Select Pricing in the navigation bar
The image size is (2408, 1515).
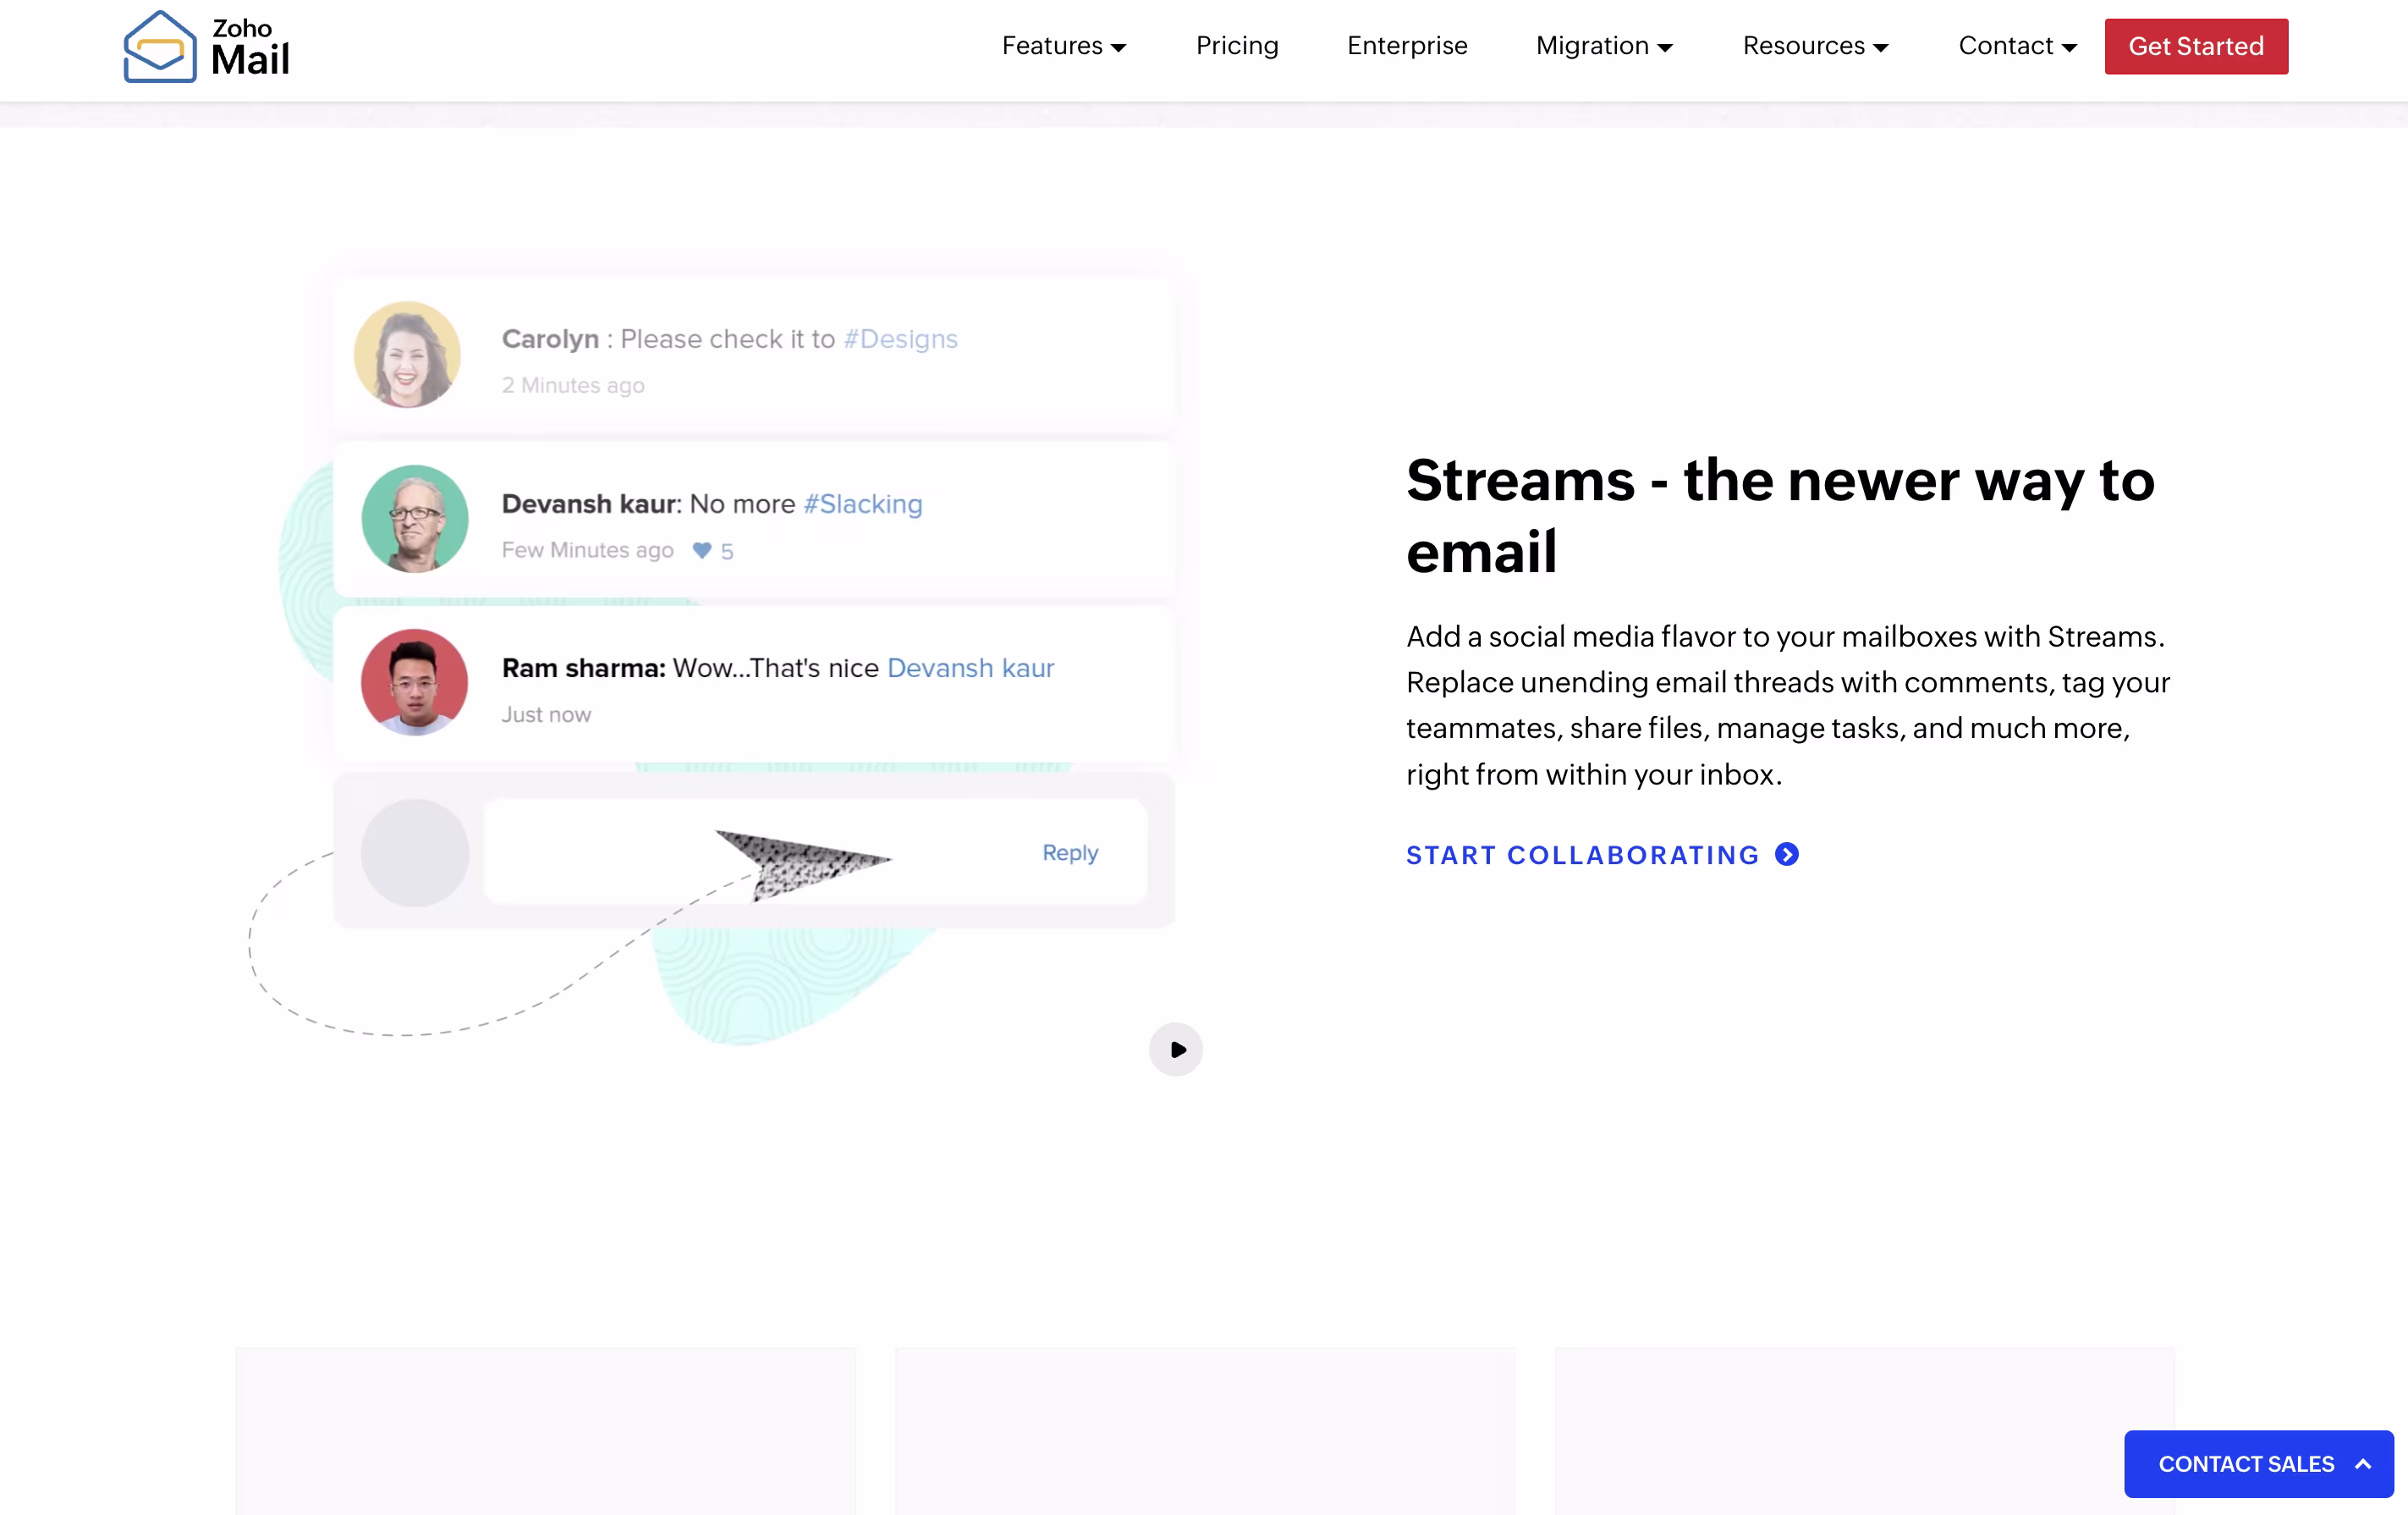pyautogui.click(x=1237, y=46)
